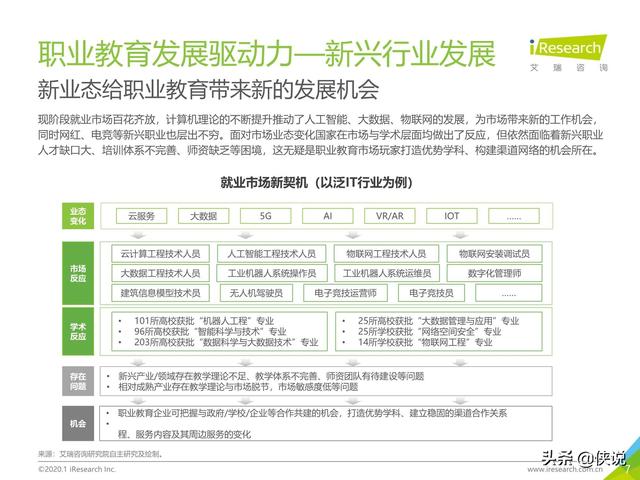The width and height of the screenshot is (640, 480).
Task: Click the 职业教育企业可把握 bullet line
Action: tap(312, 413)
